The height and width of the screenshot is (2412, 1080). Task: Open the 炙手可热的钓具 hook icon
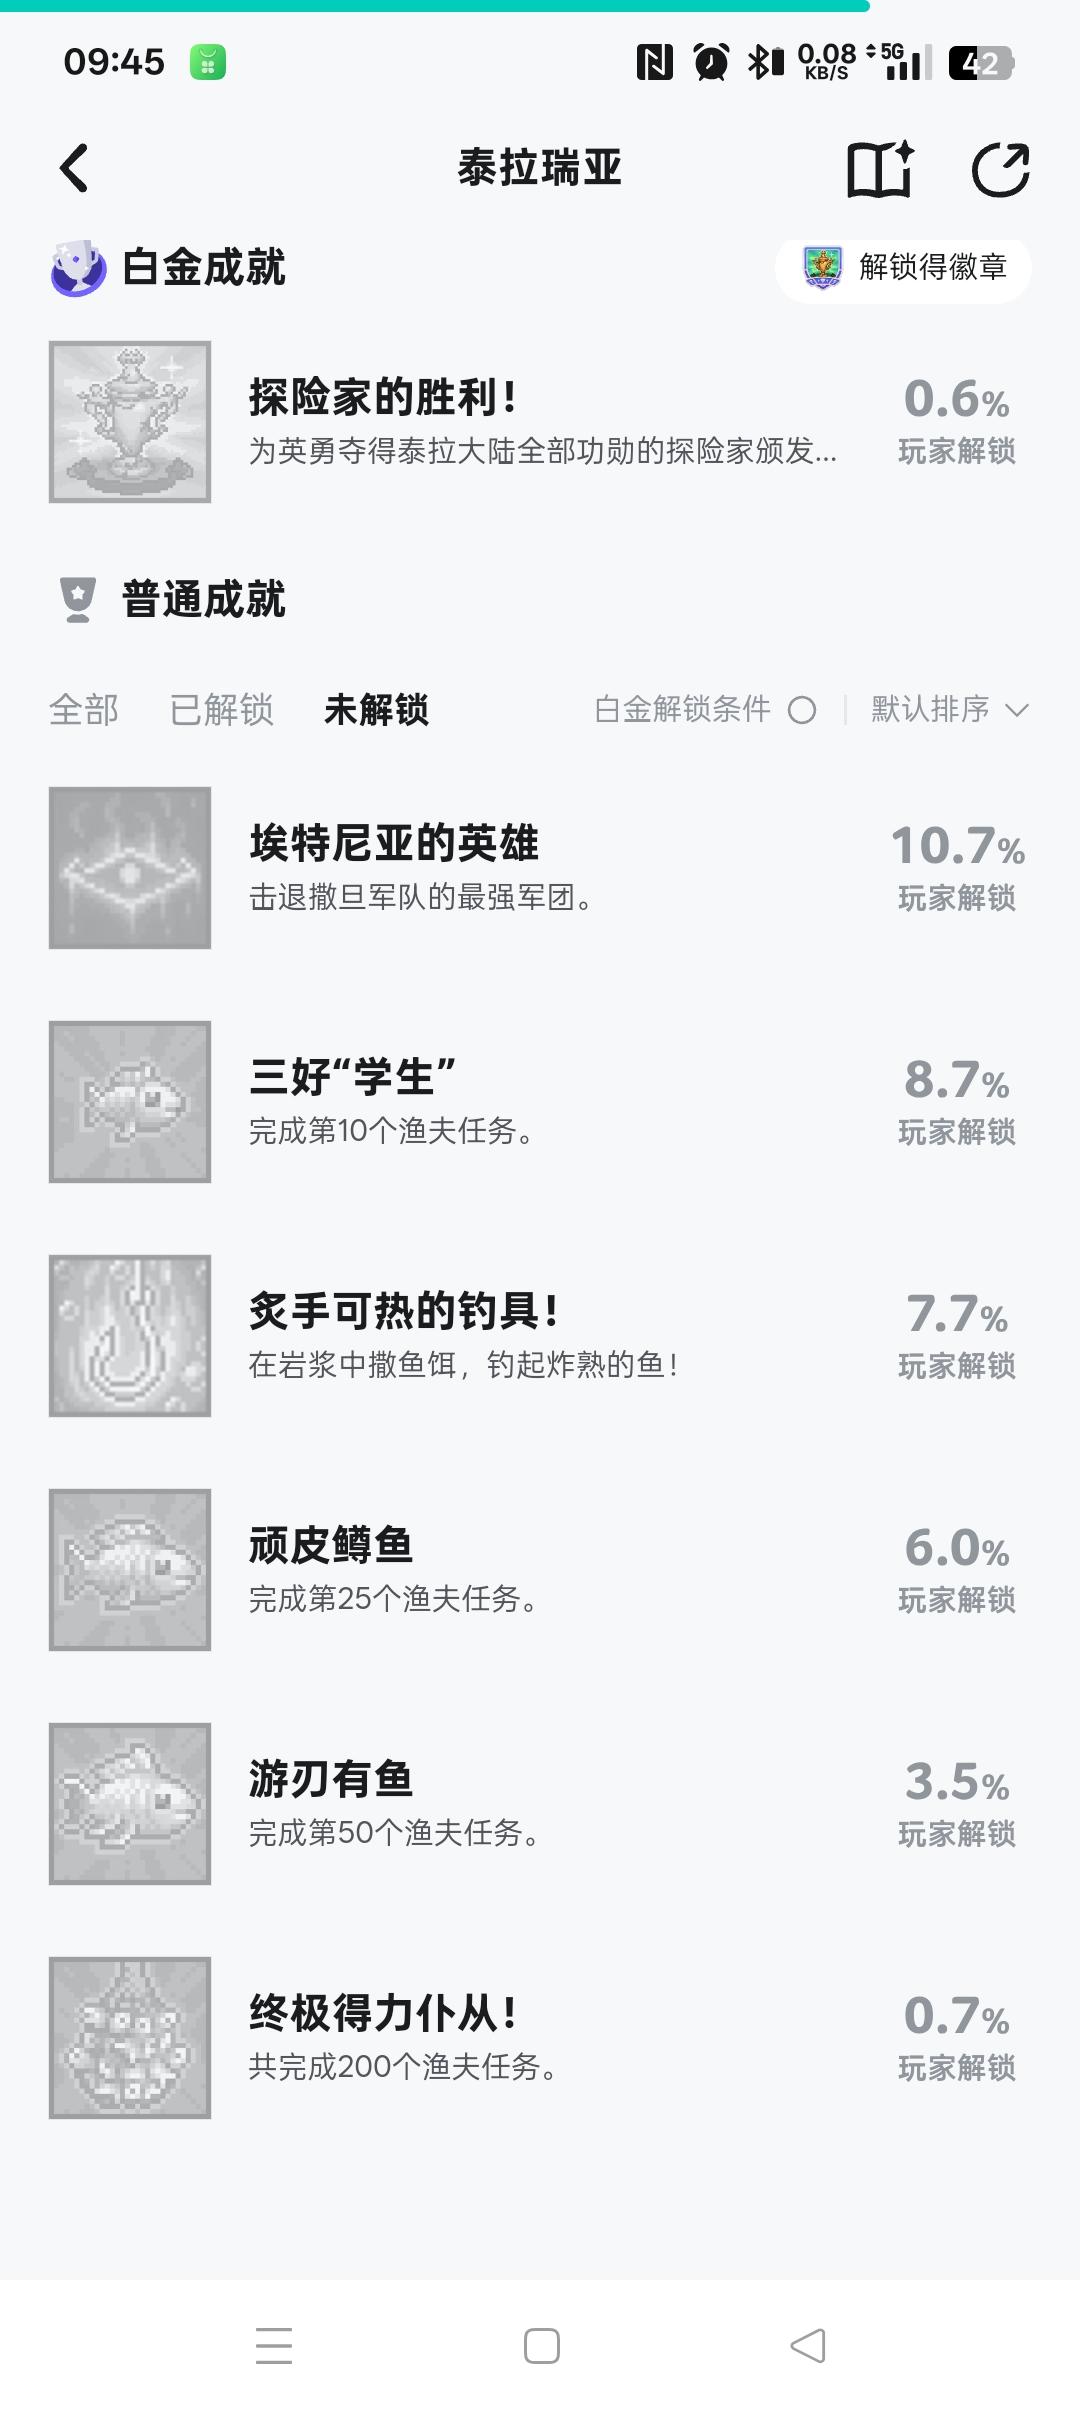[130, 1336]
